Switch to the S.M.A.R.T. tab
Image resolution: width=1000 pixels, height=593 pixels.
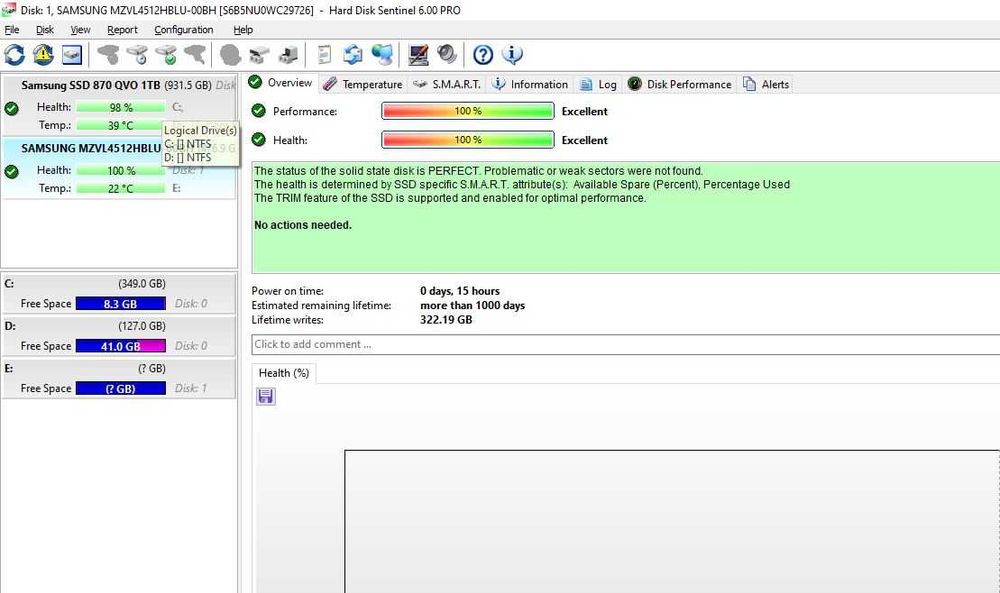447,84
